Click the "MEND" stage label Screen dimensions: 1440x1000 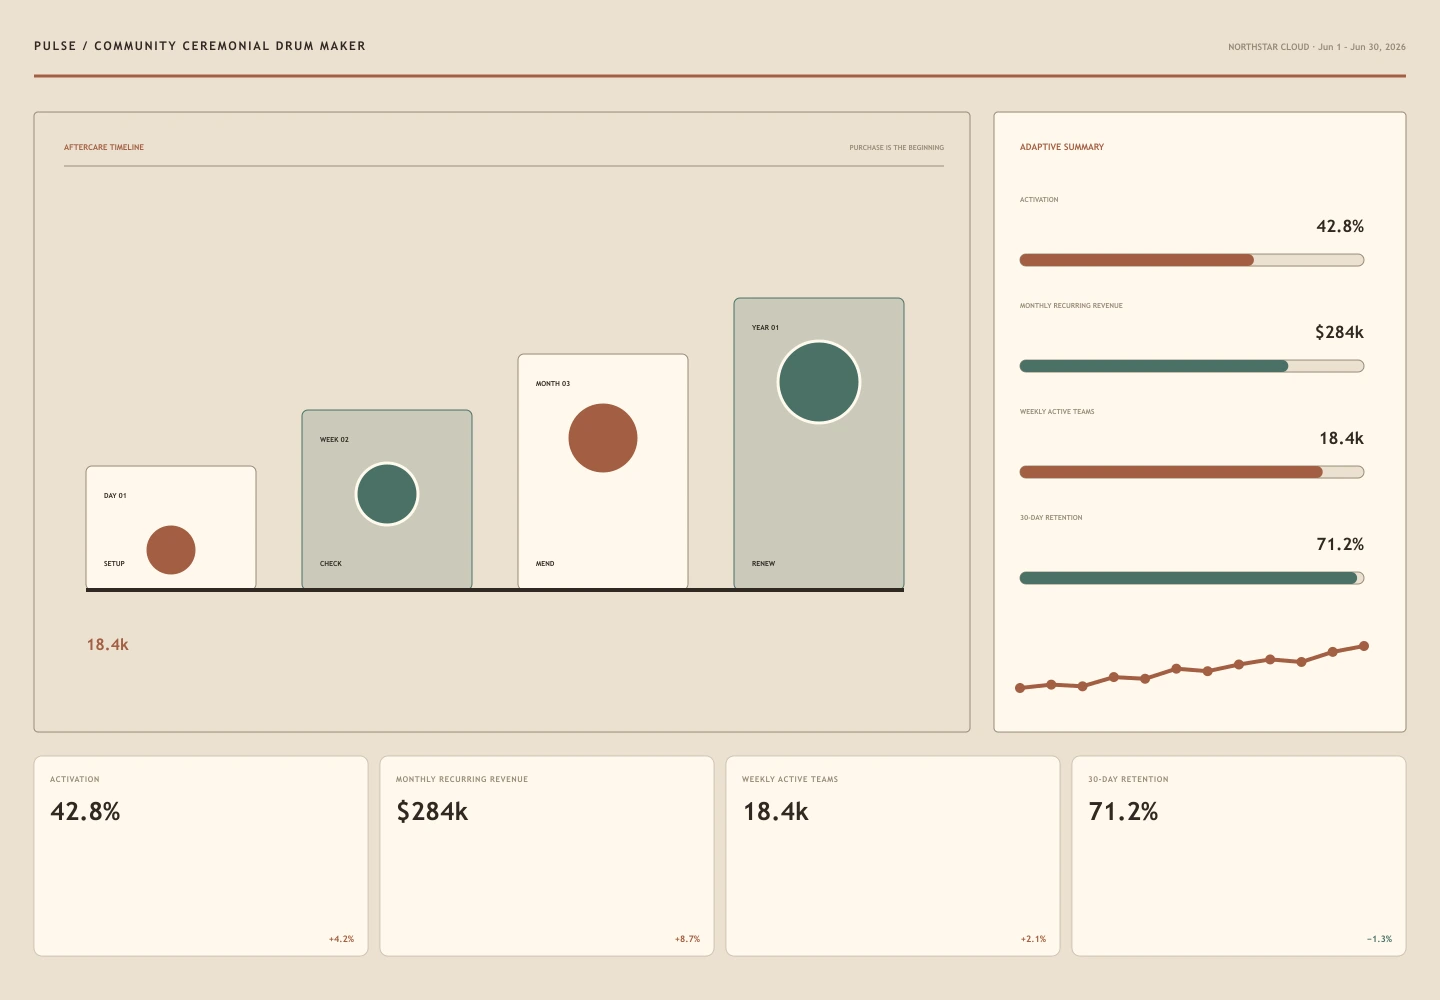click(545, 564)
